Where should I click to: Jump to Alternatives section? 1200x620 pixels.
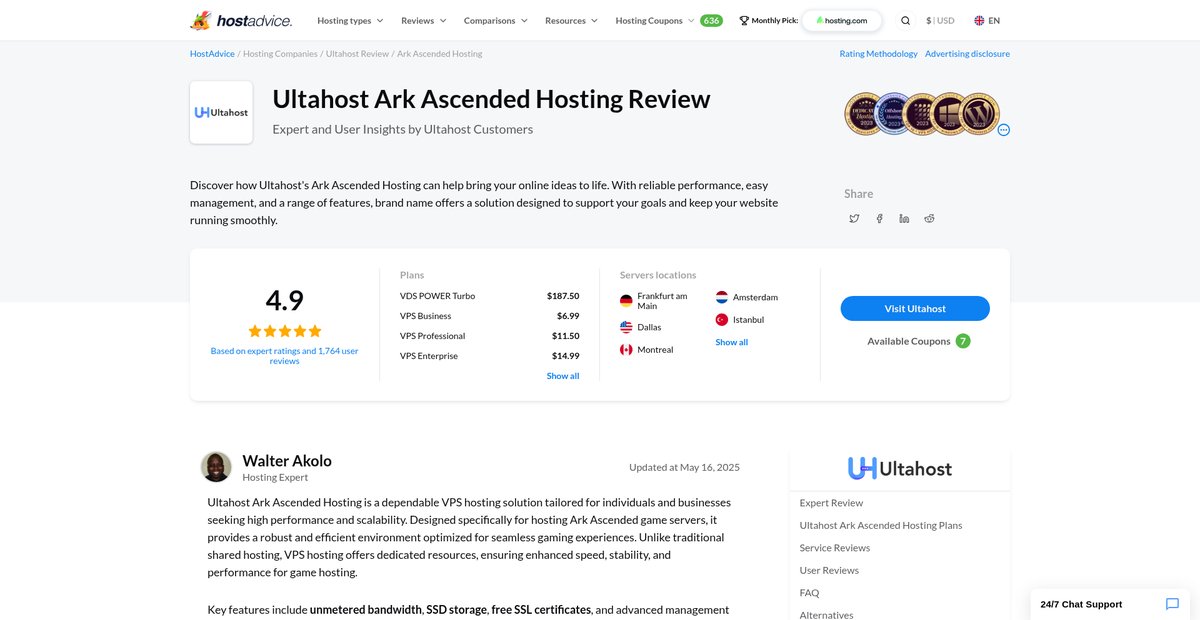pyautogui.click(x=827, y=614)
